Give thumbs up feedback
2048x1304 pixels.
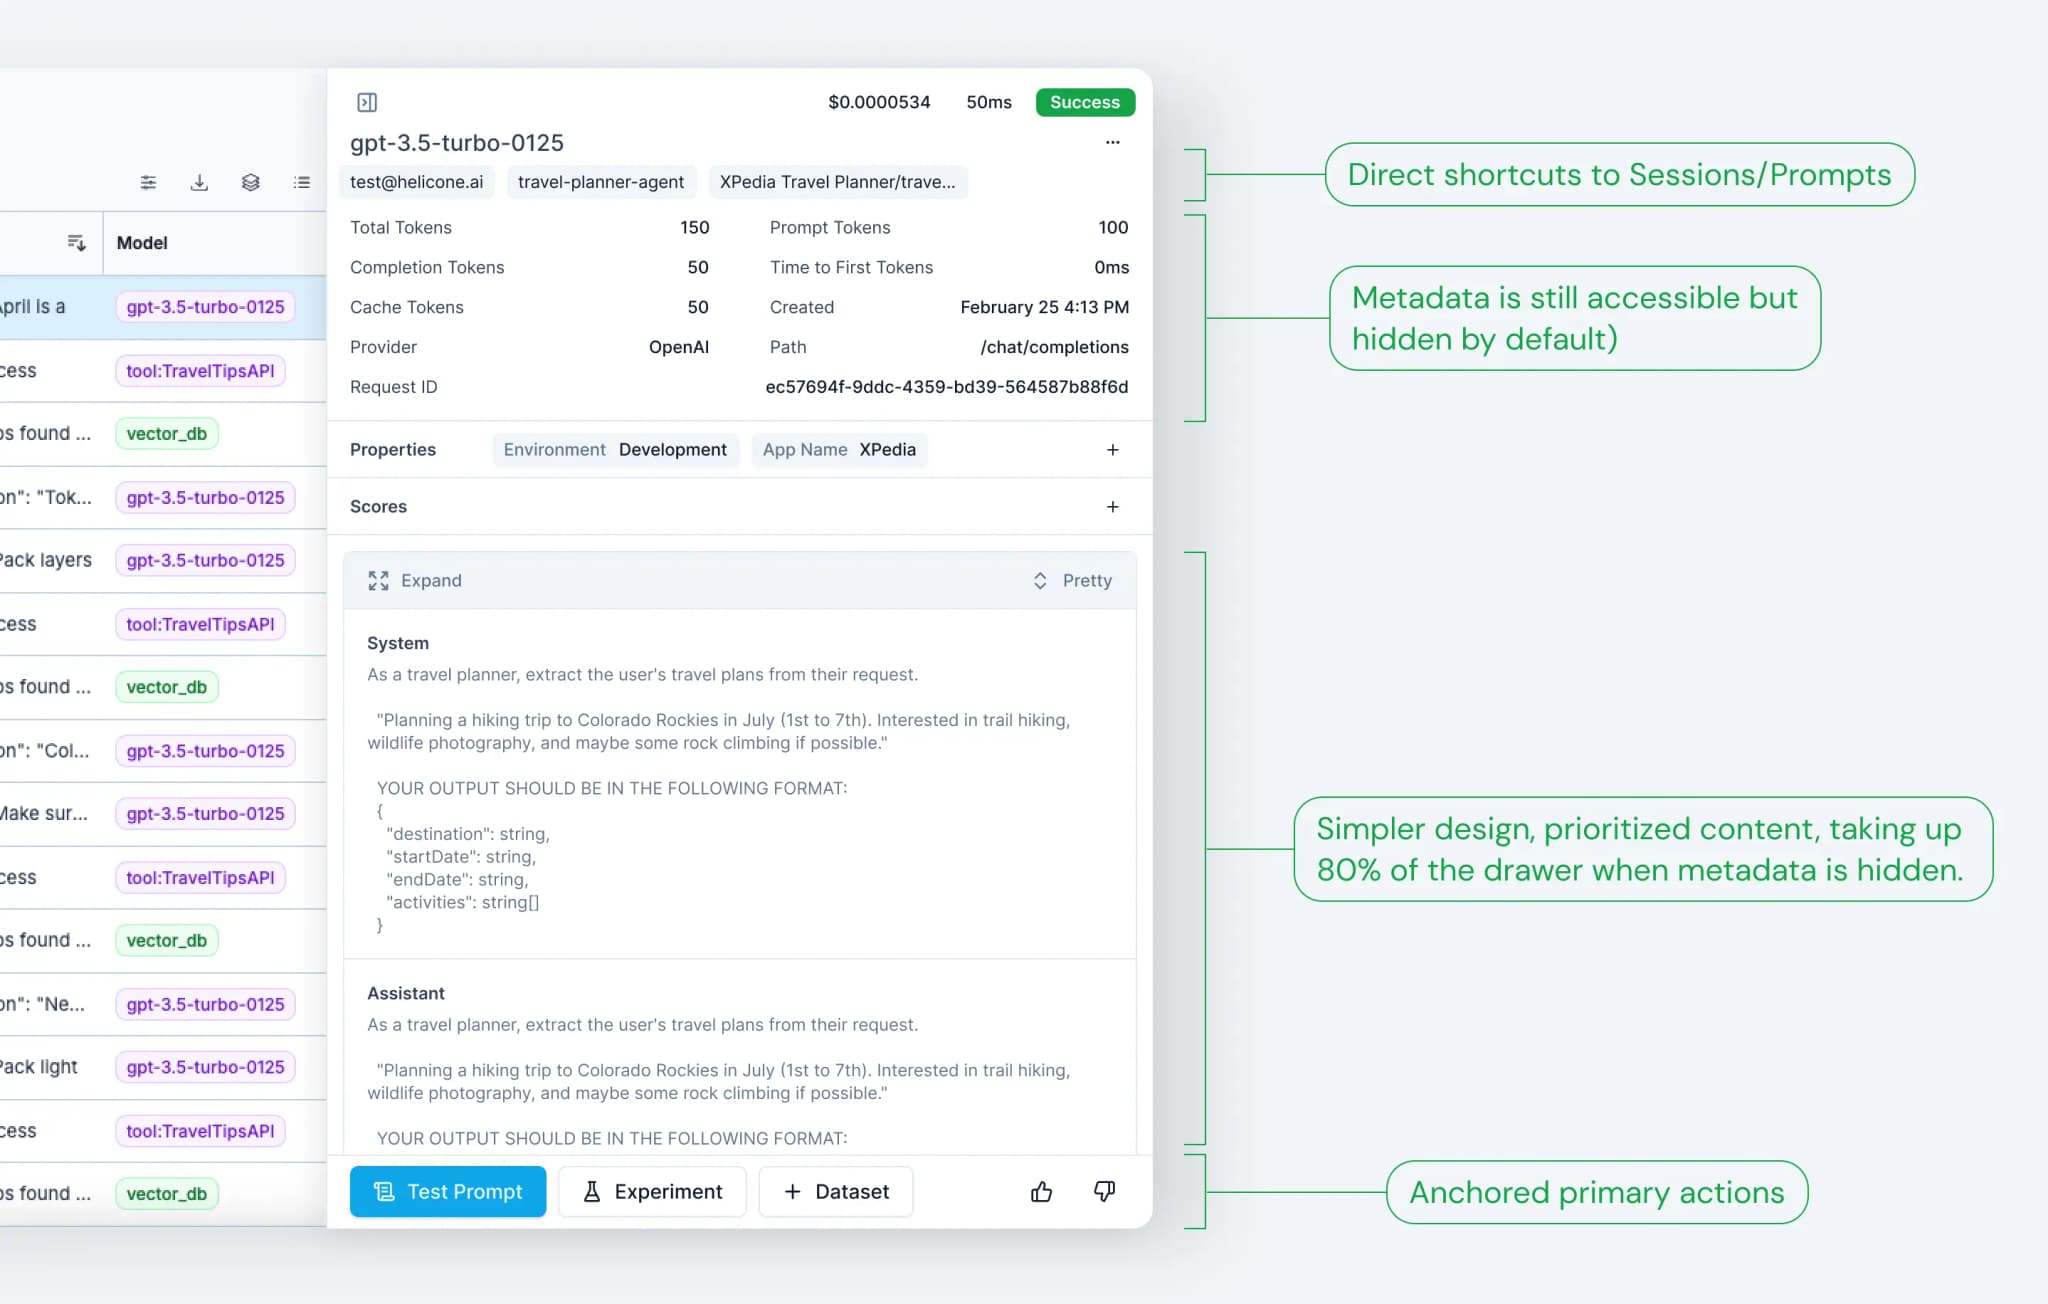click(x=1041, y=1191)
